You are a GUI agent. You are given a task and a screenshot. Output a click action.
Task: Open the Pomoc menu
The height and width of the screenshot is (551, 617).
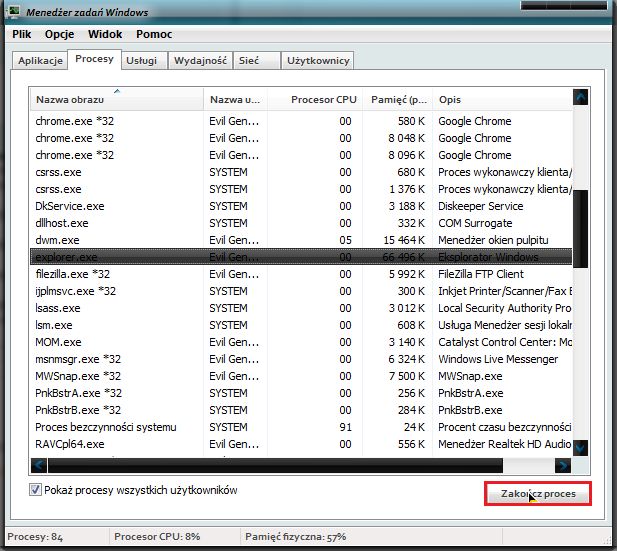point(154,35)
